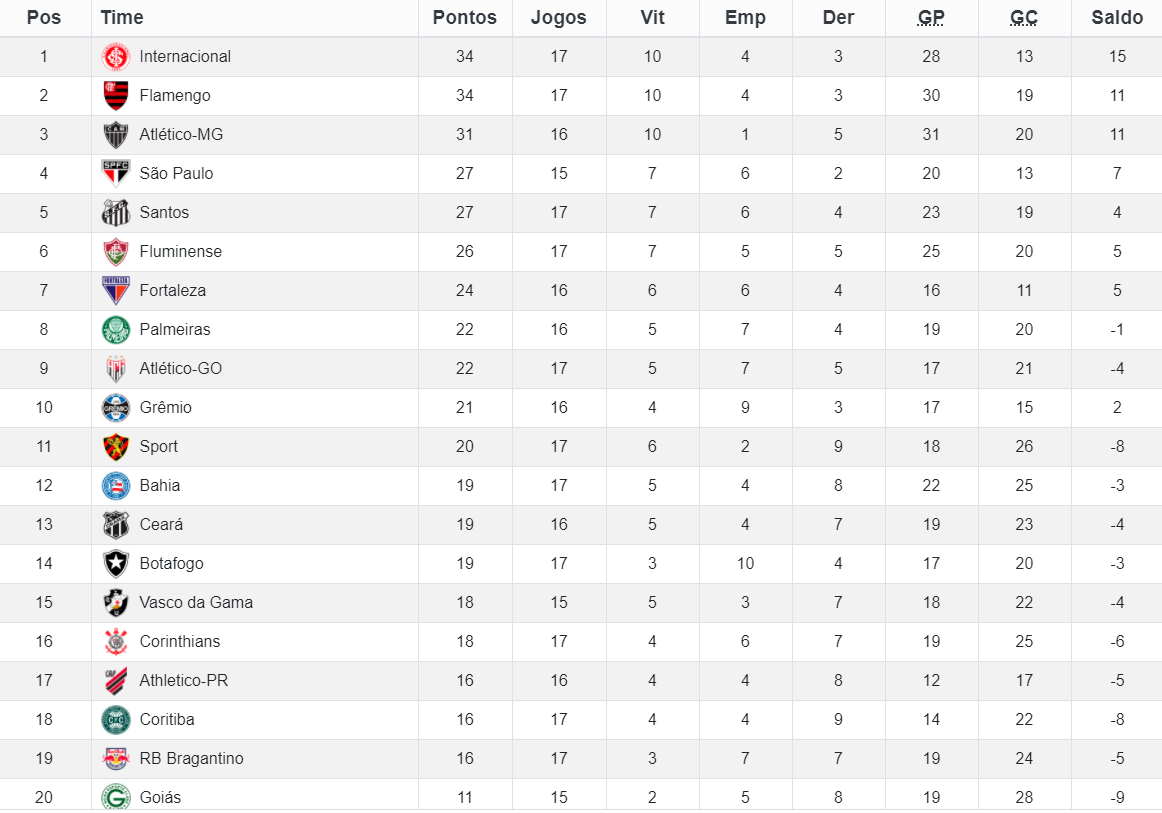Sort table by Pontos column header
This screenshot has height=813, width=1162.
(x=465, y=18)
